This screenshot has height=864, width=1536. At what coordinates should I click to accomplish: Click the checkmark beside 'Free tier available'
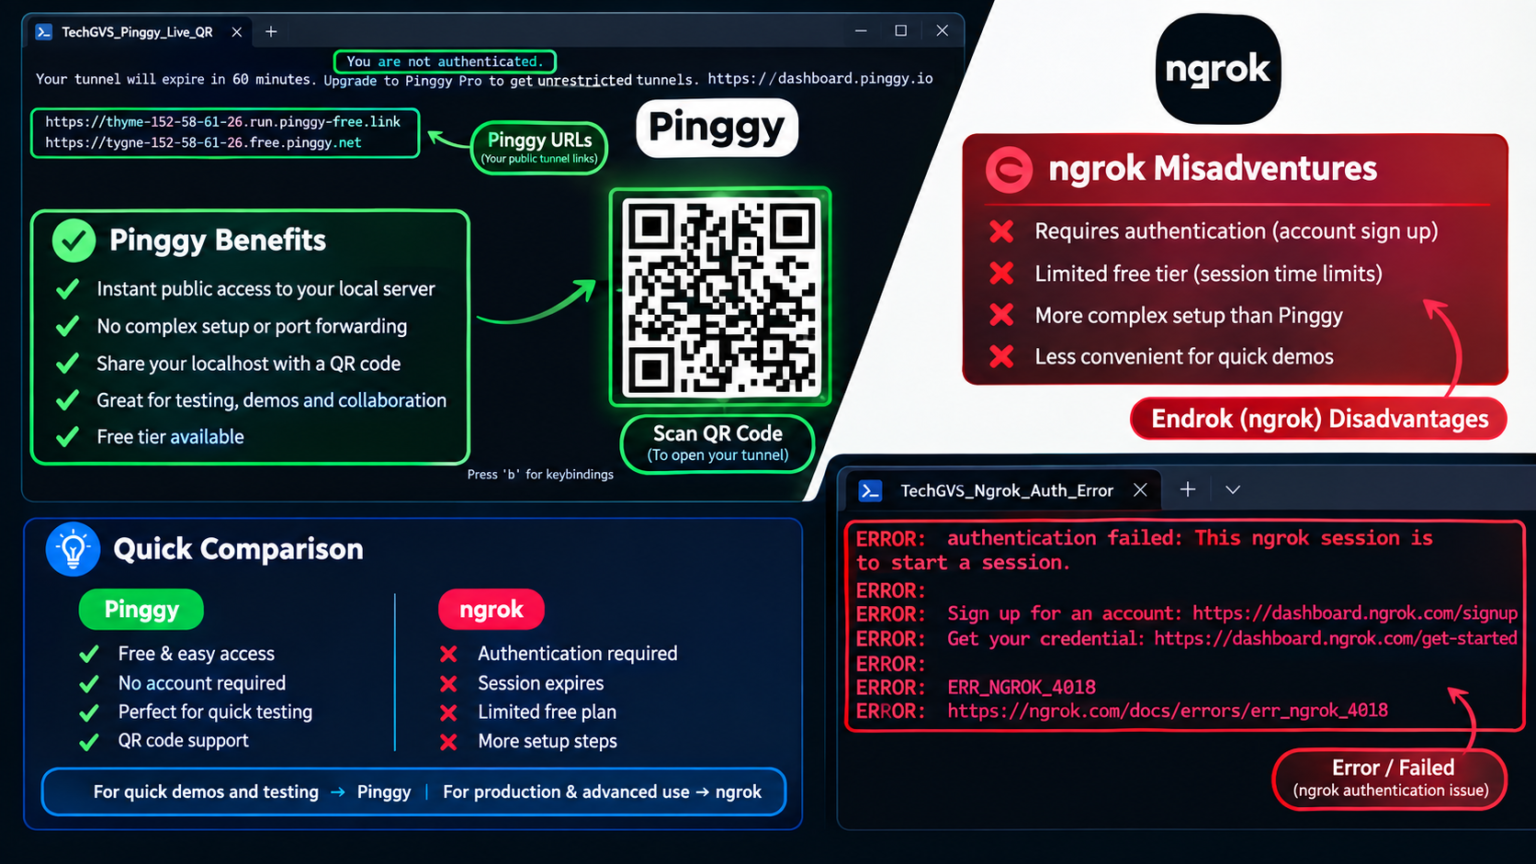coord(68,437)
